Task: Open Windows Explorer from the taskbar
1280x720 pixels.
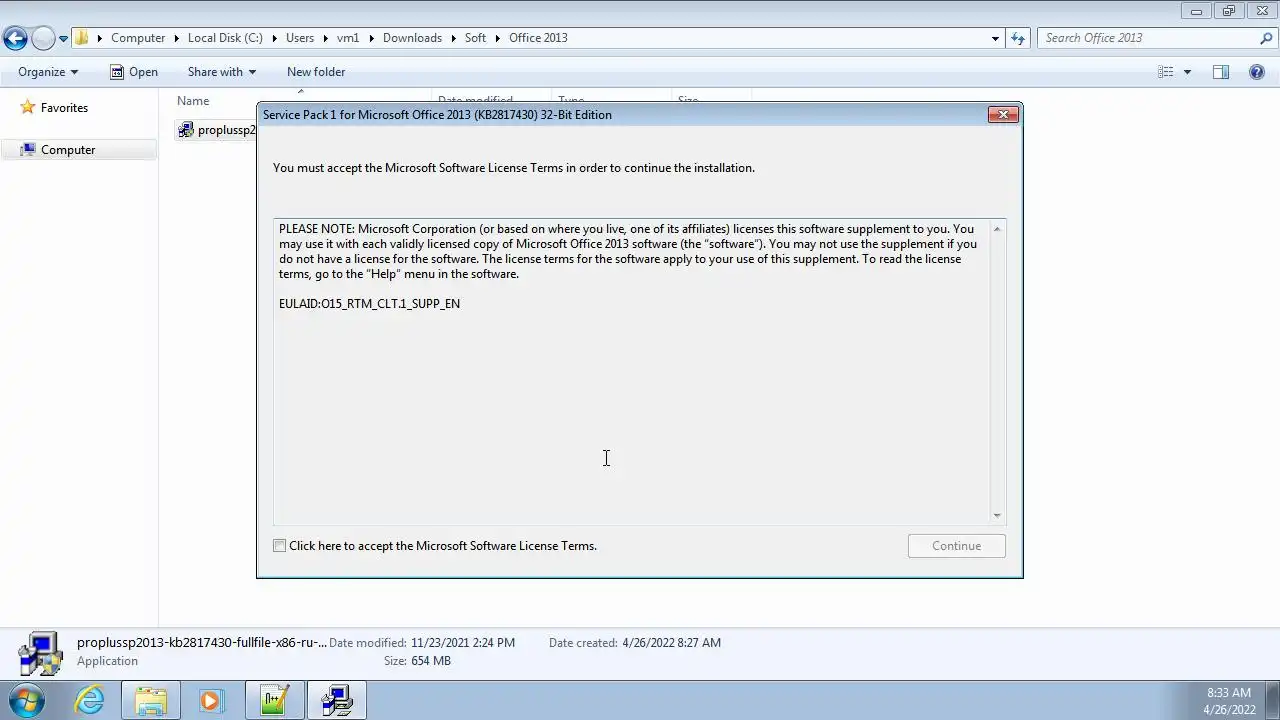Action: coord(151,700)
